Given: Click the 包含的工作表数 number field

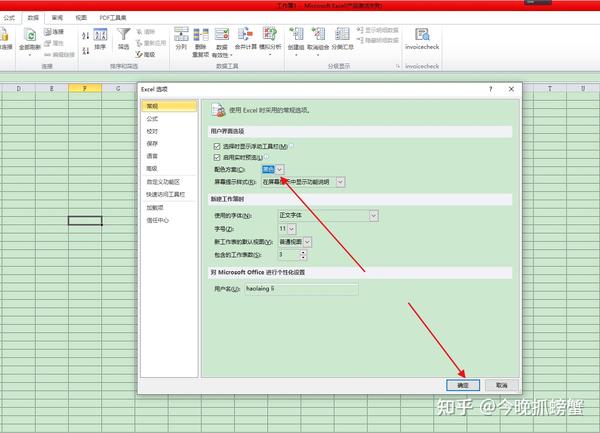Looking at the screenshot, I should (289, 255).
